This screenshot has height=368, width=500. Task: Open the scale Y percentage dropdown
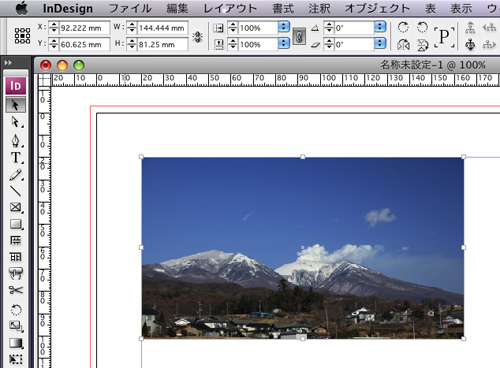pos(284,43)
